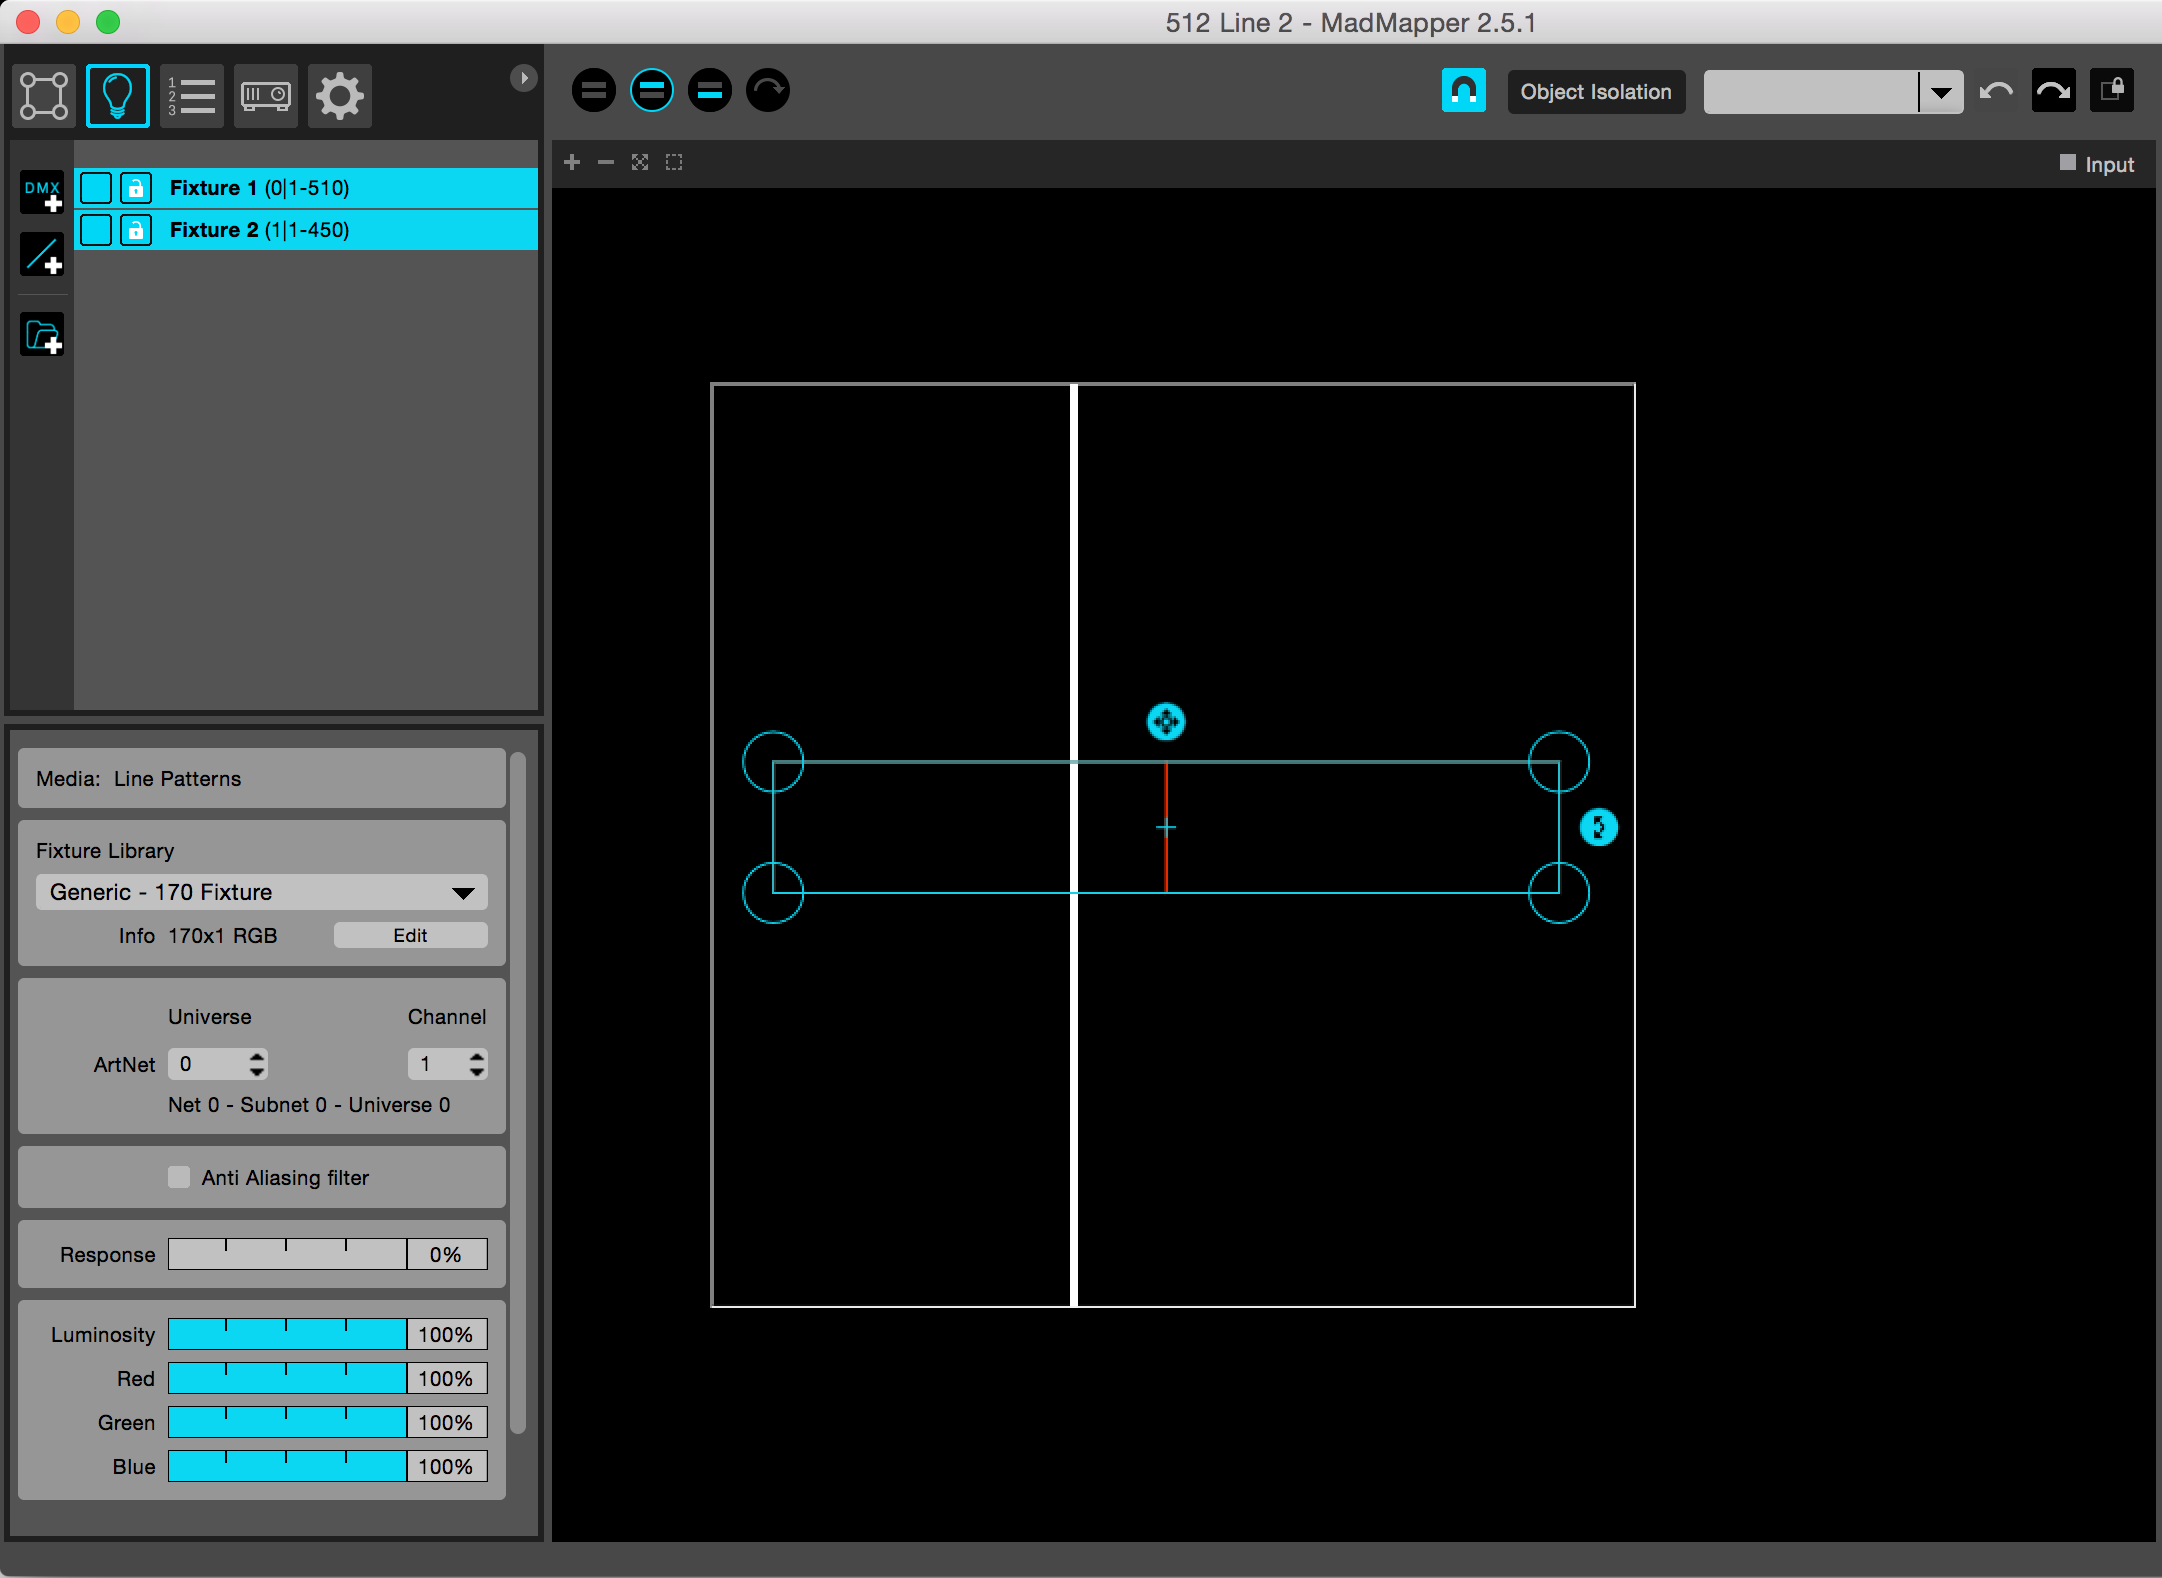This screenshot has height=1578, width=2162.
Task: Click the cyan move handle above the fixture
Action: (x=1166, y=722)
